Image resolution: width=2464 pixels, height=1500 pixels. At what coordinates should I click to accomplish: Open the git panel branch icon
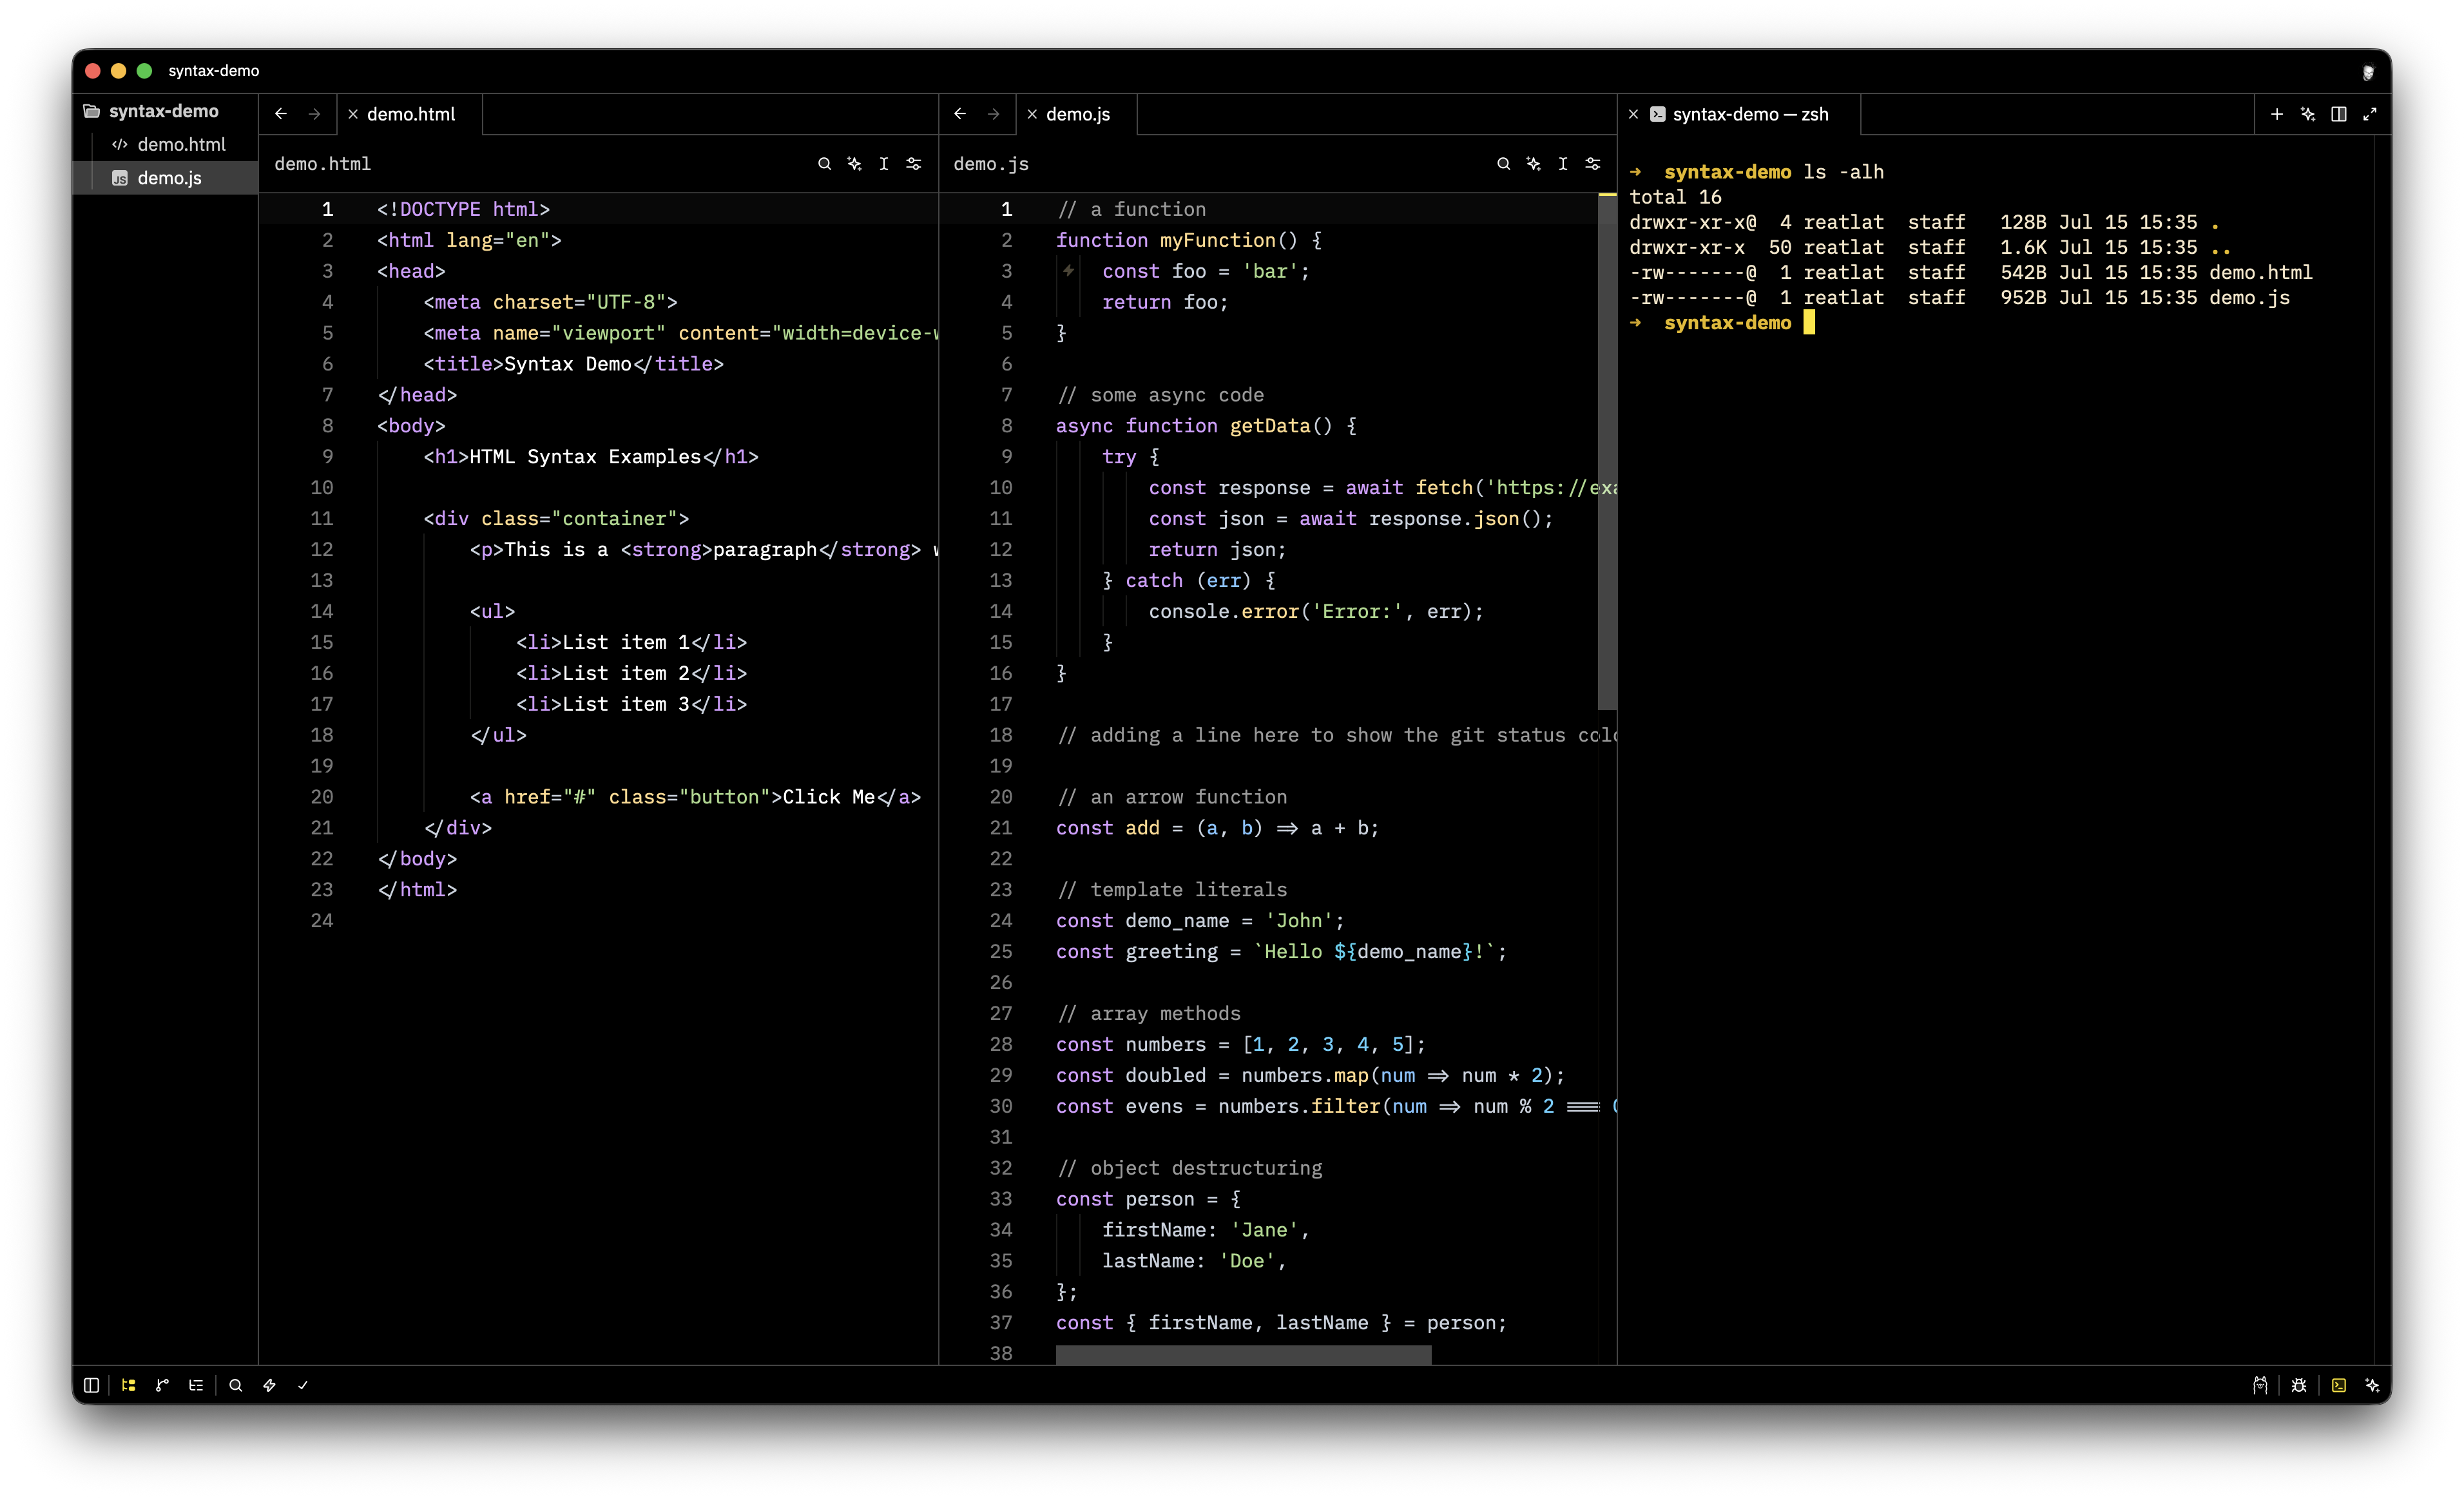pos(162,1385)
